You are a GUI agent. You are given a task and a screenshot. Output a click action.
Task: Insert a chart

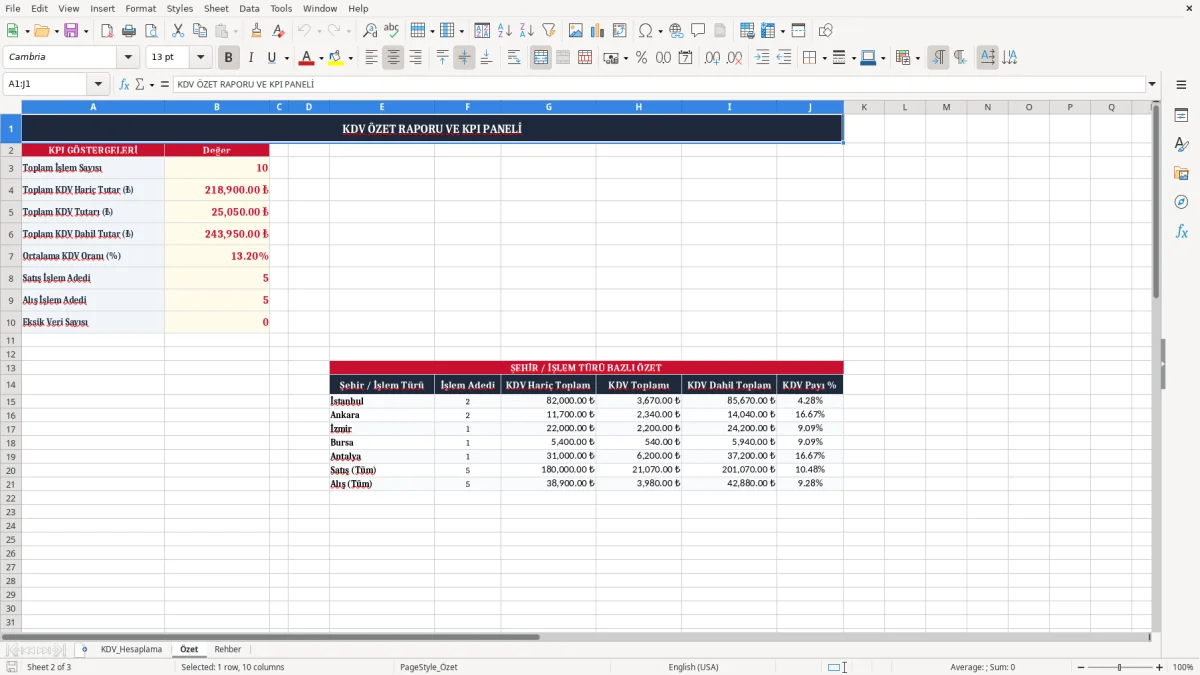click(x=598, y=31)
